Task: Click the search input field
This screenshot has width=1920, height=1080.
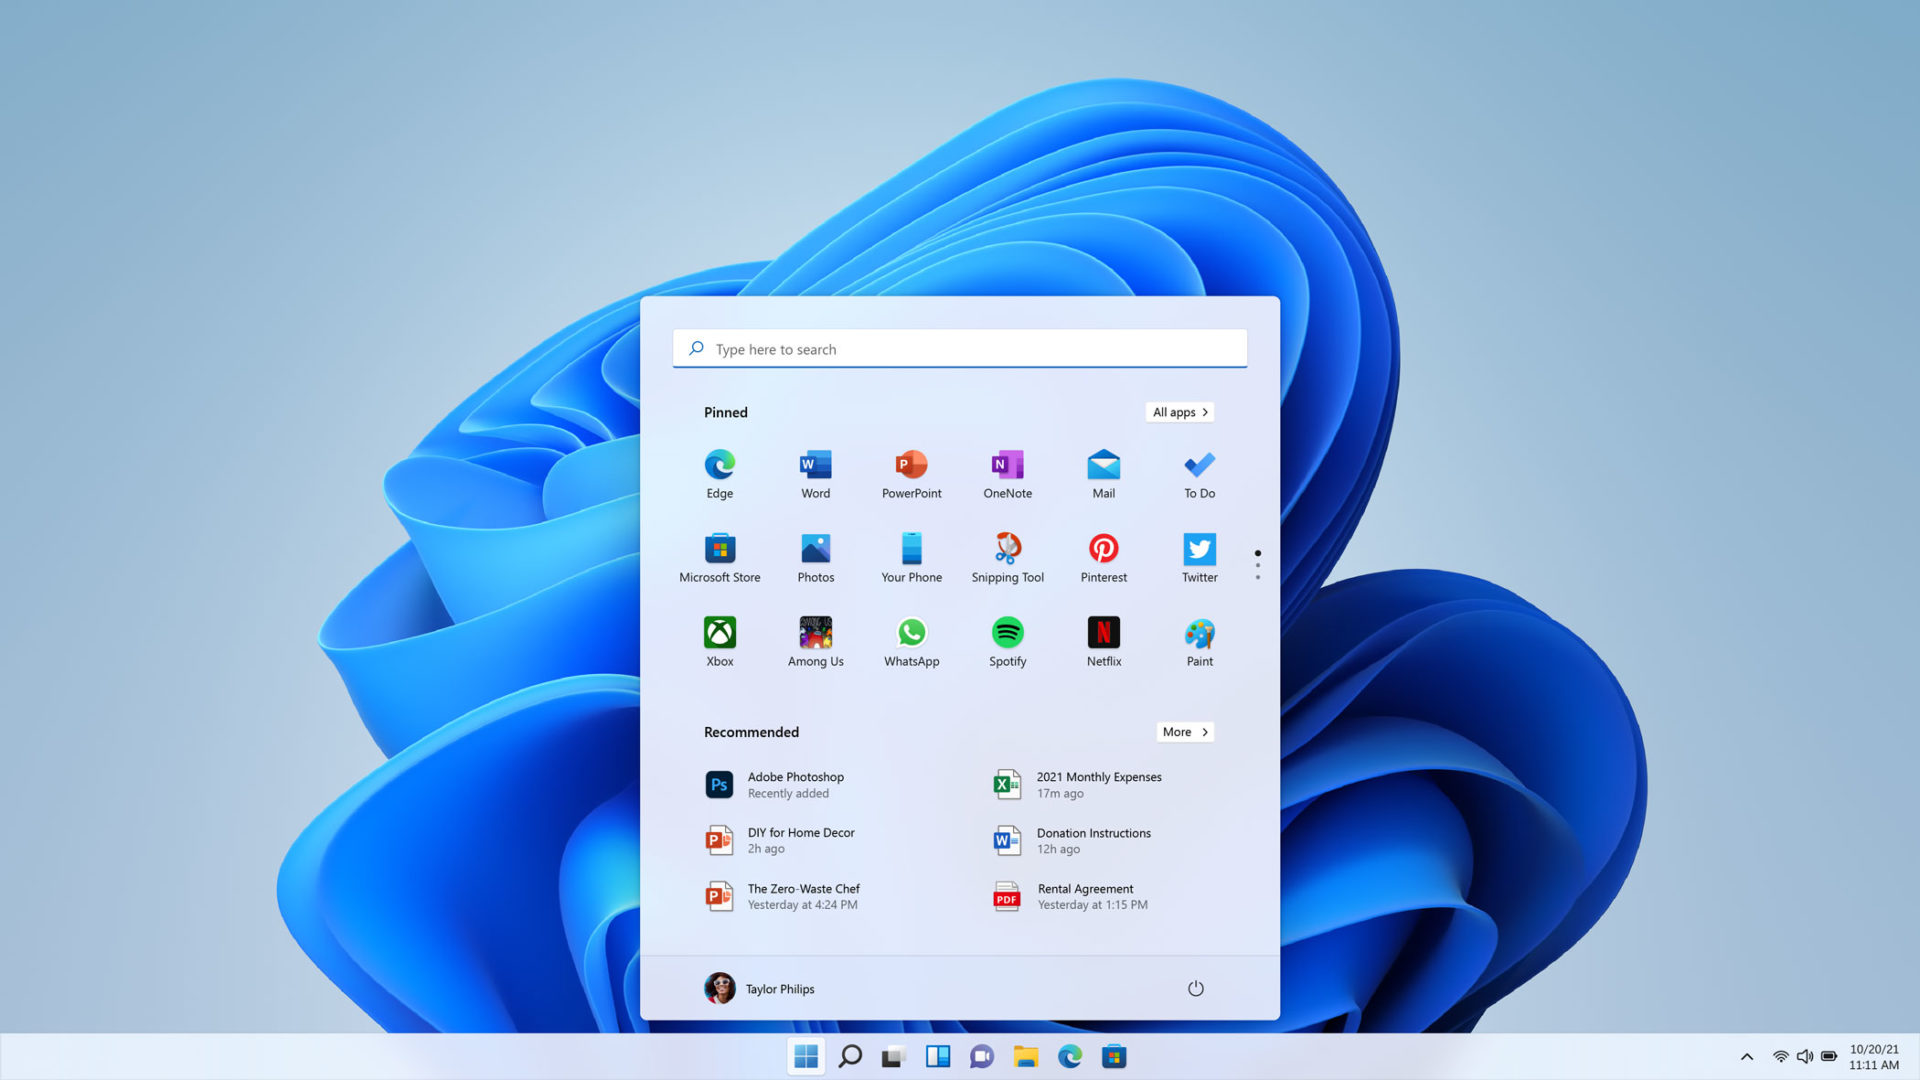Action: coord(960,347)
